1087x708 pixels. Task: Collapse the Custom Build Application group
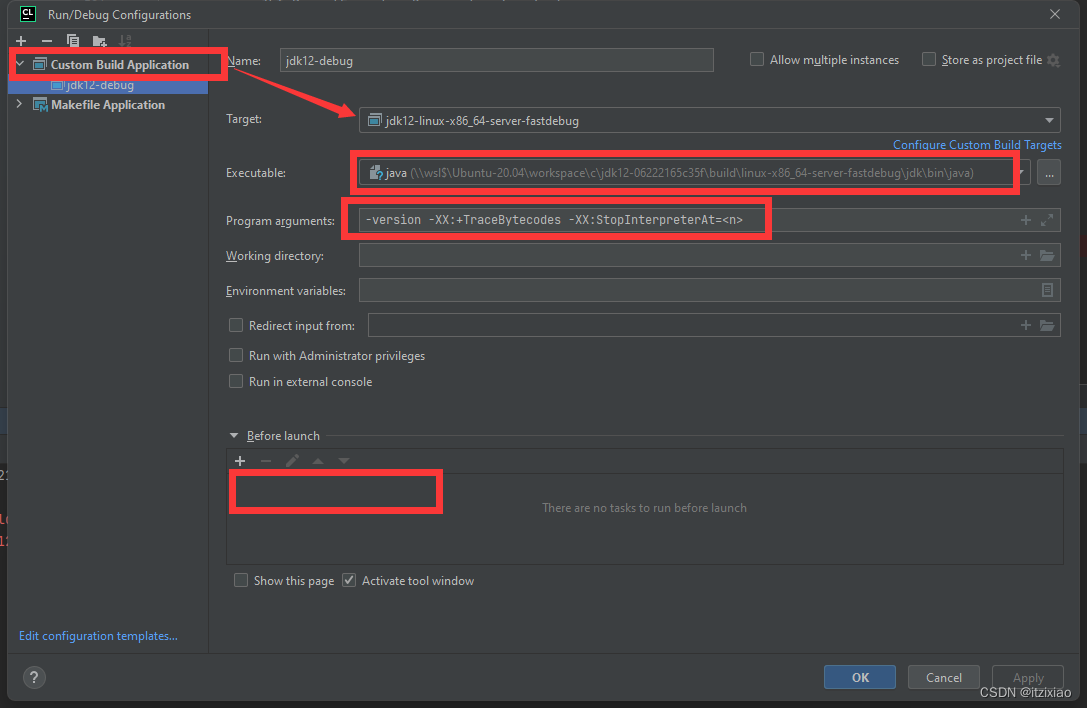[20, 64]
